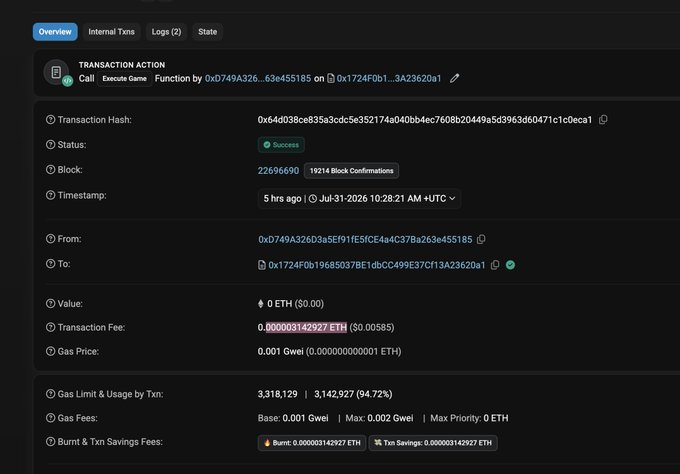Click the 19214 Block Confirmations badge
Screen dimensions: 680x474
[x=351, y=171]
